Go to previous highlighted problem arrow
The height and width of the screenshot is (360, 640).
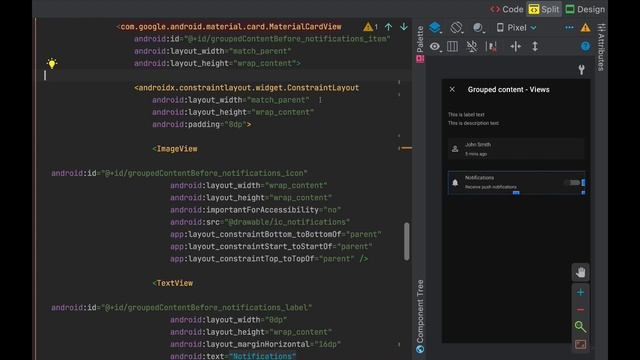388,27
